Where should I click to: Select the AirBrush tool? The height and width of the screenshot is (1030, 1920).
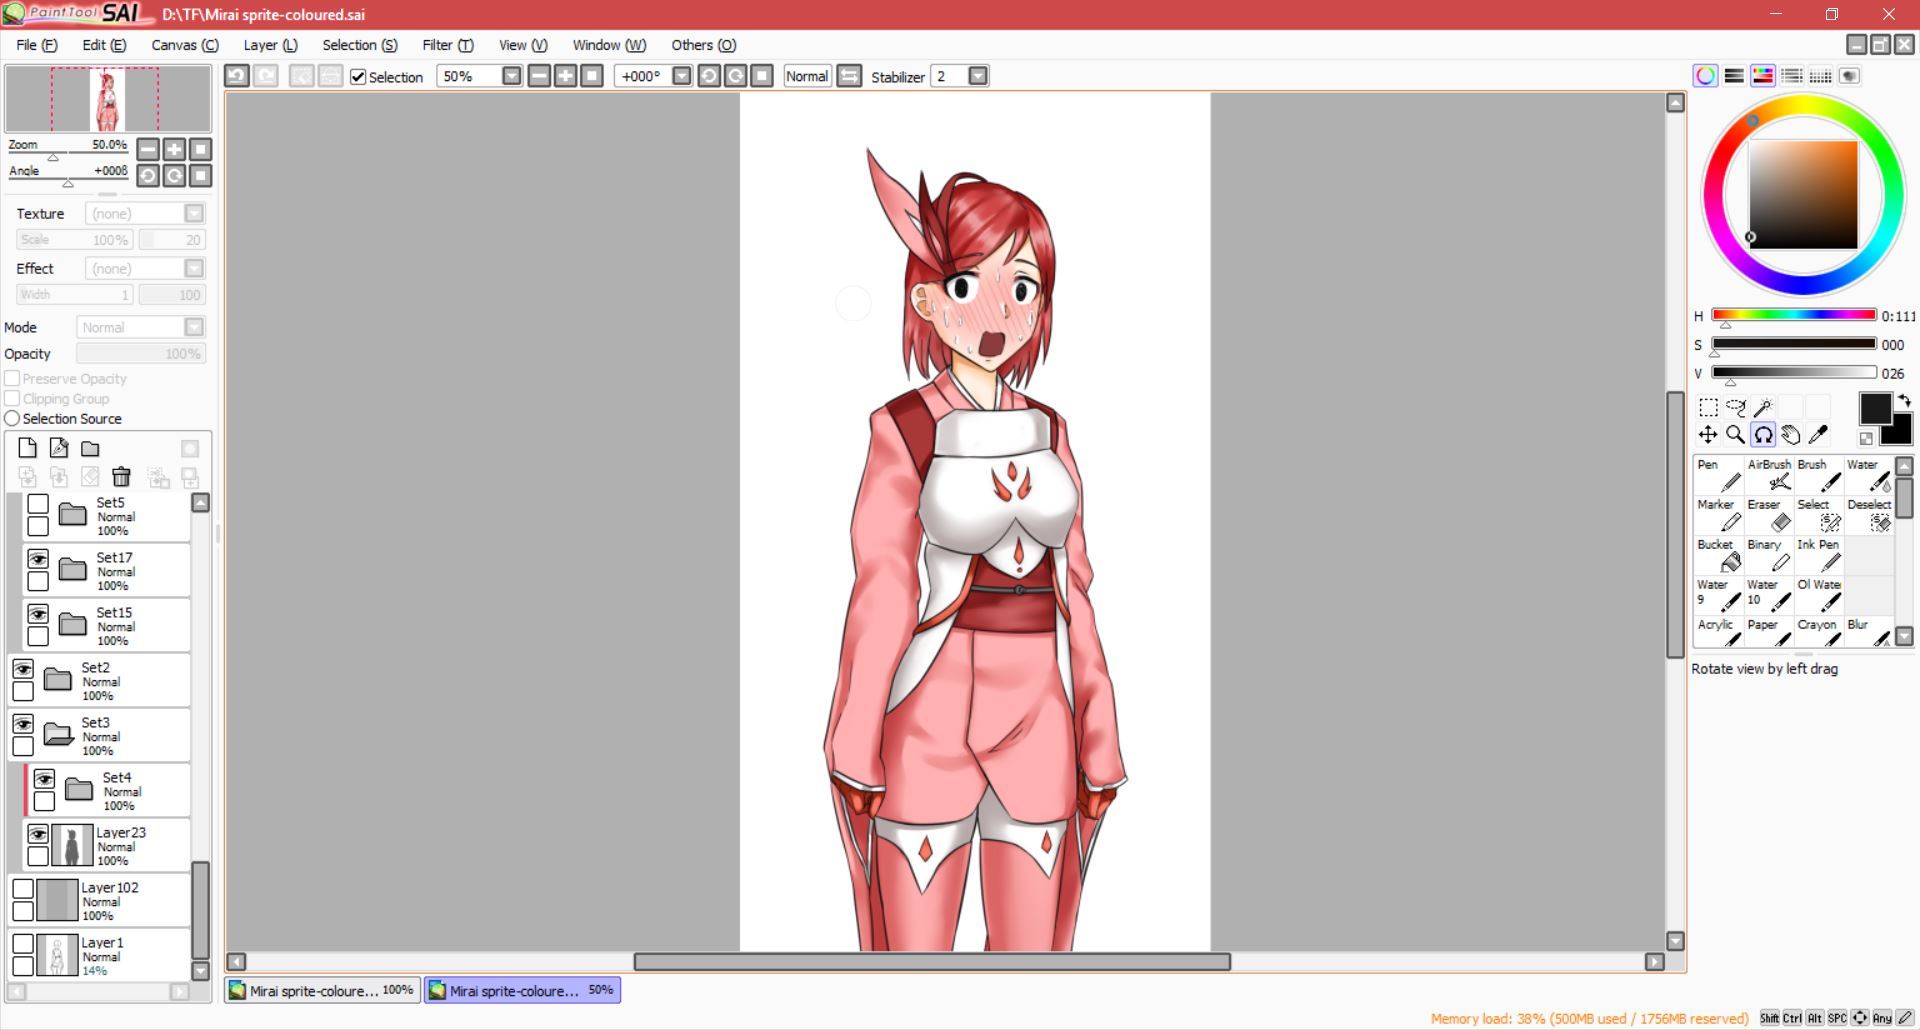1768,475
